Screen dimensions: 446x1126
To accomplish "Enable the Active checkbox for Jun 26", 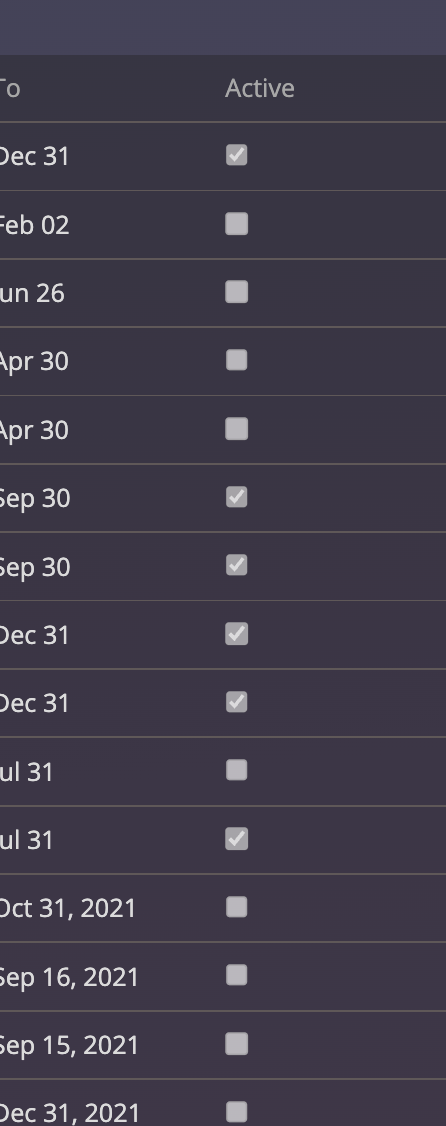I will [236, 292].
